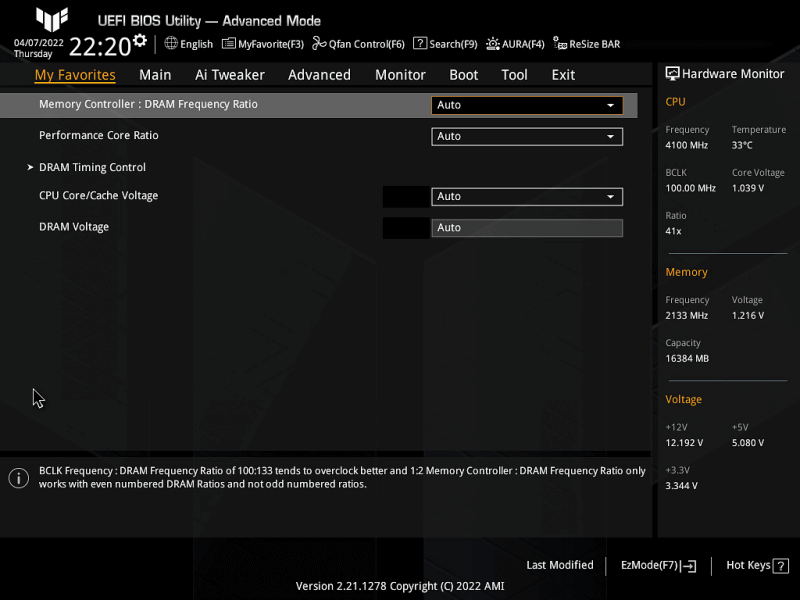Click the Version 2.21.1278 copyright text
Screen dimensions: 800x600
[x=400, y=586]
